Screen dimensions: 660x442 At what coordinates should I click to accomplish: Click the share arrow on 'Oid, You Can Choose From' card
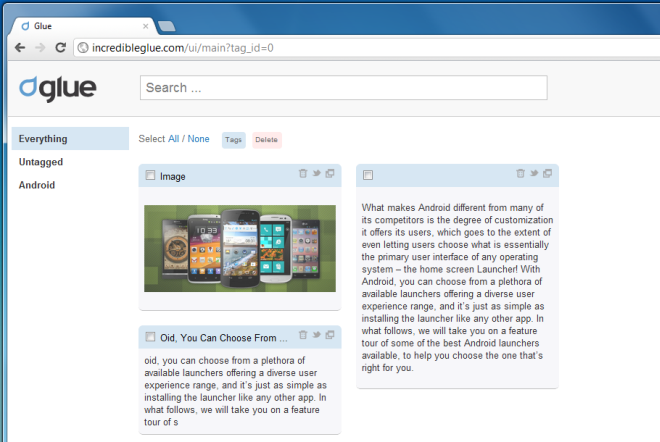(317, 334)
